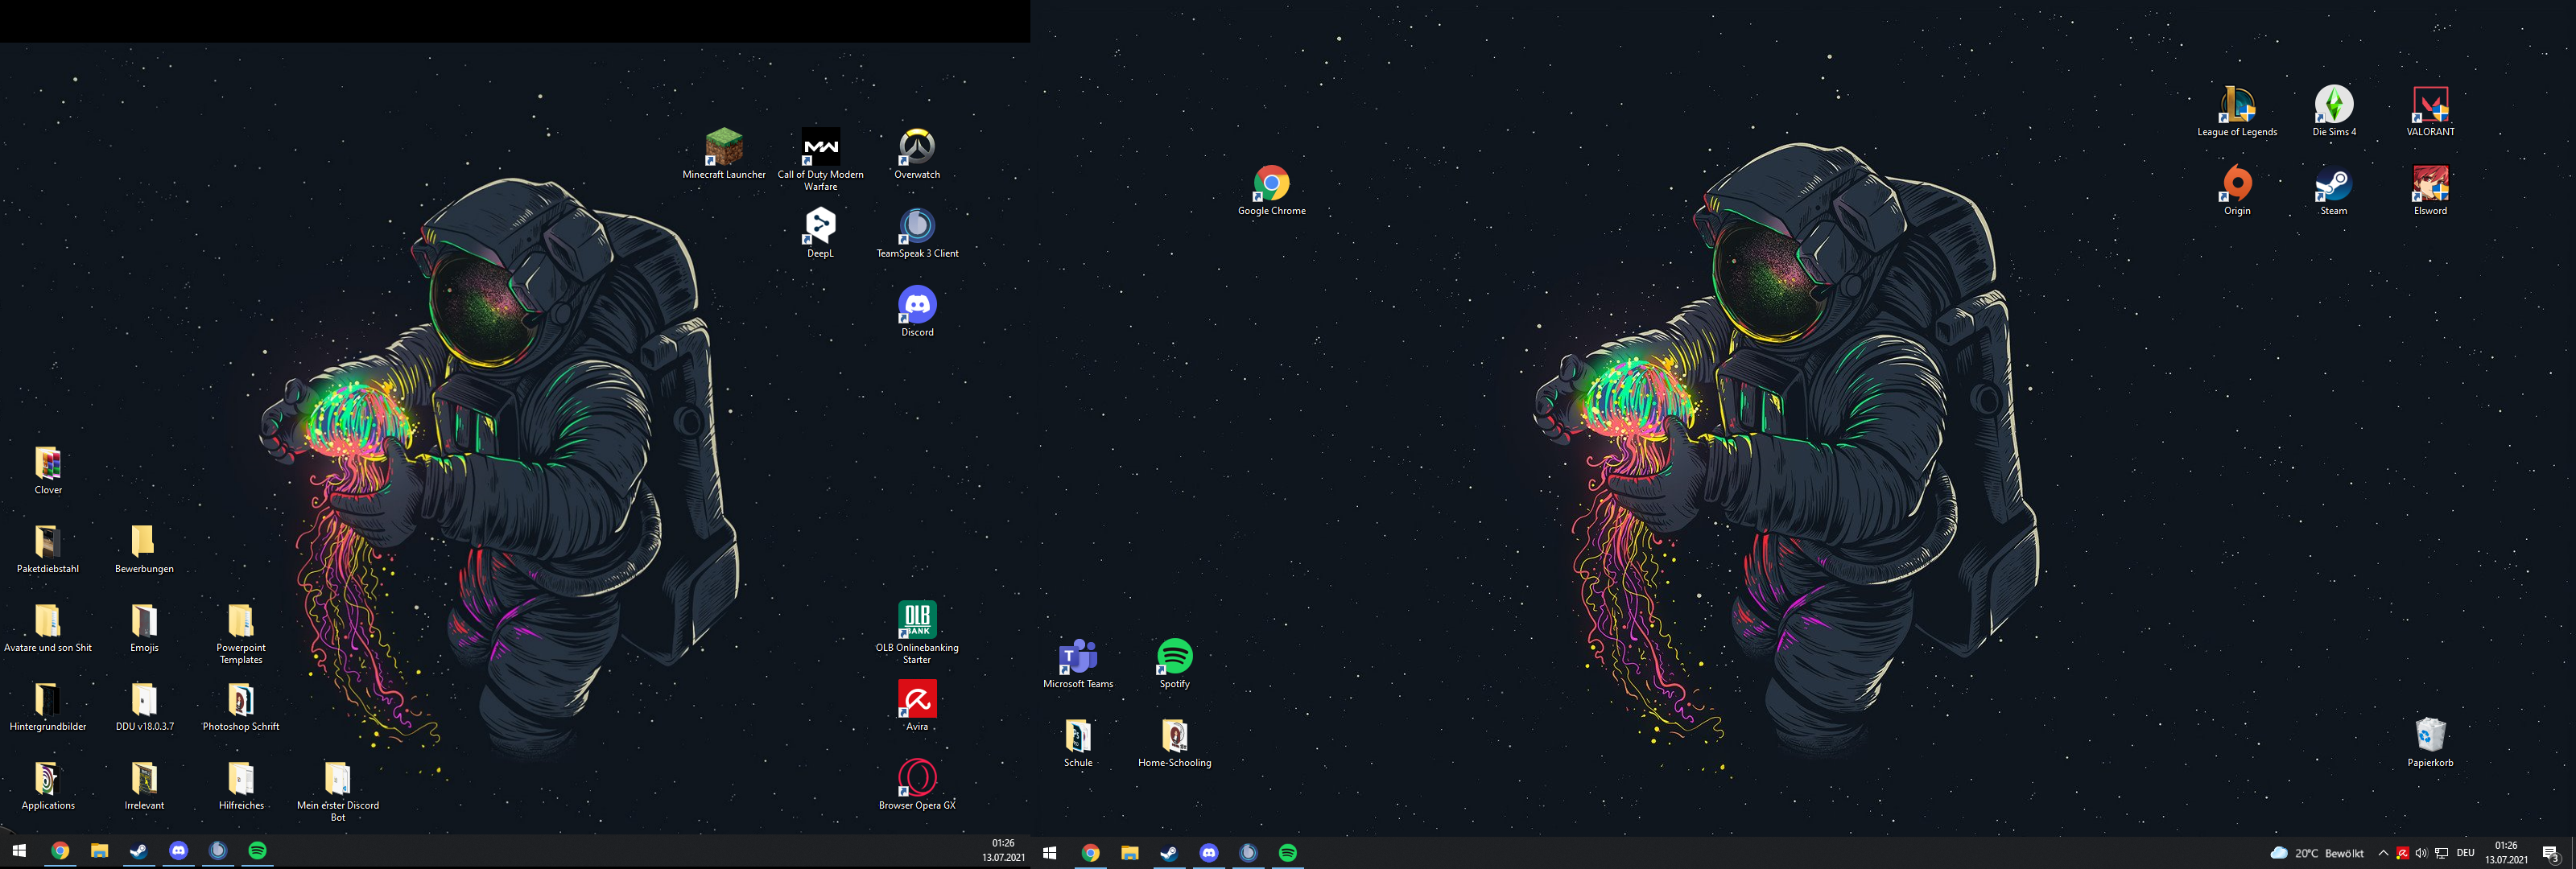Select the League of Legends shortcut

(x=2237, y=111)
